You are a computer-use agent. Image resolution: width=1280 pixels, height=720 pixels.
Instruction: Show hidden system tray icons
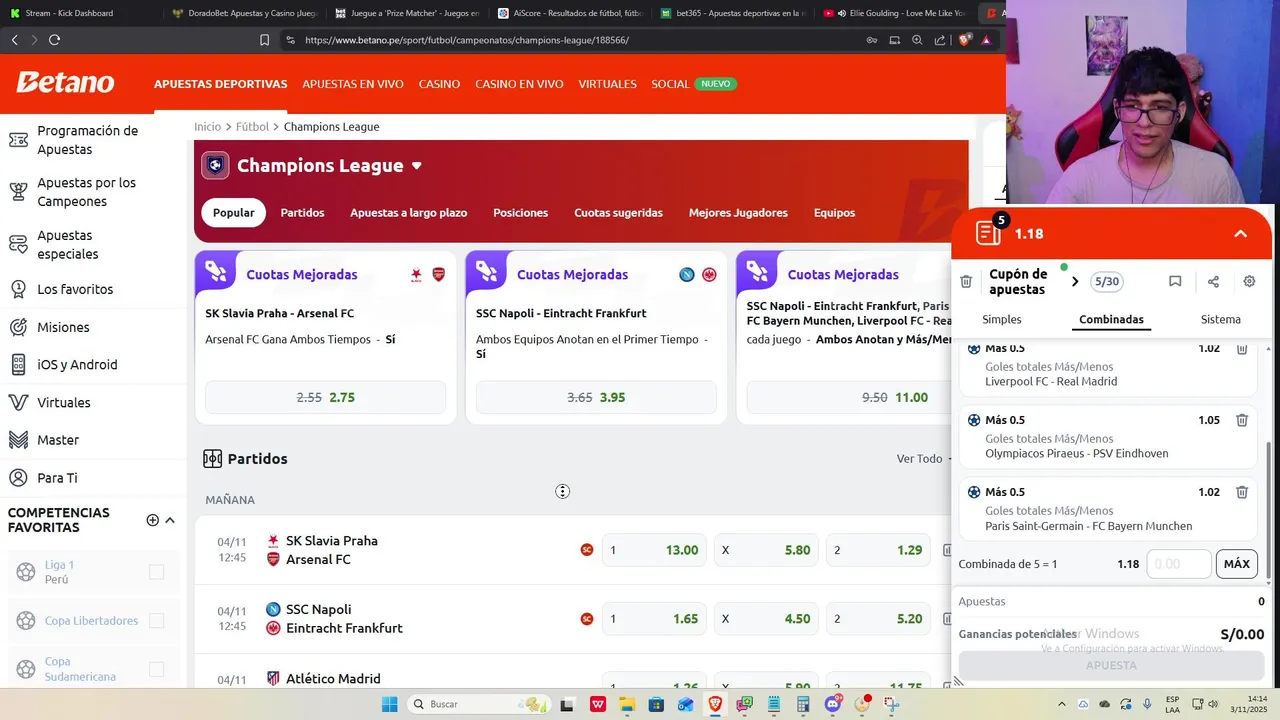(1062, 704)
